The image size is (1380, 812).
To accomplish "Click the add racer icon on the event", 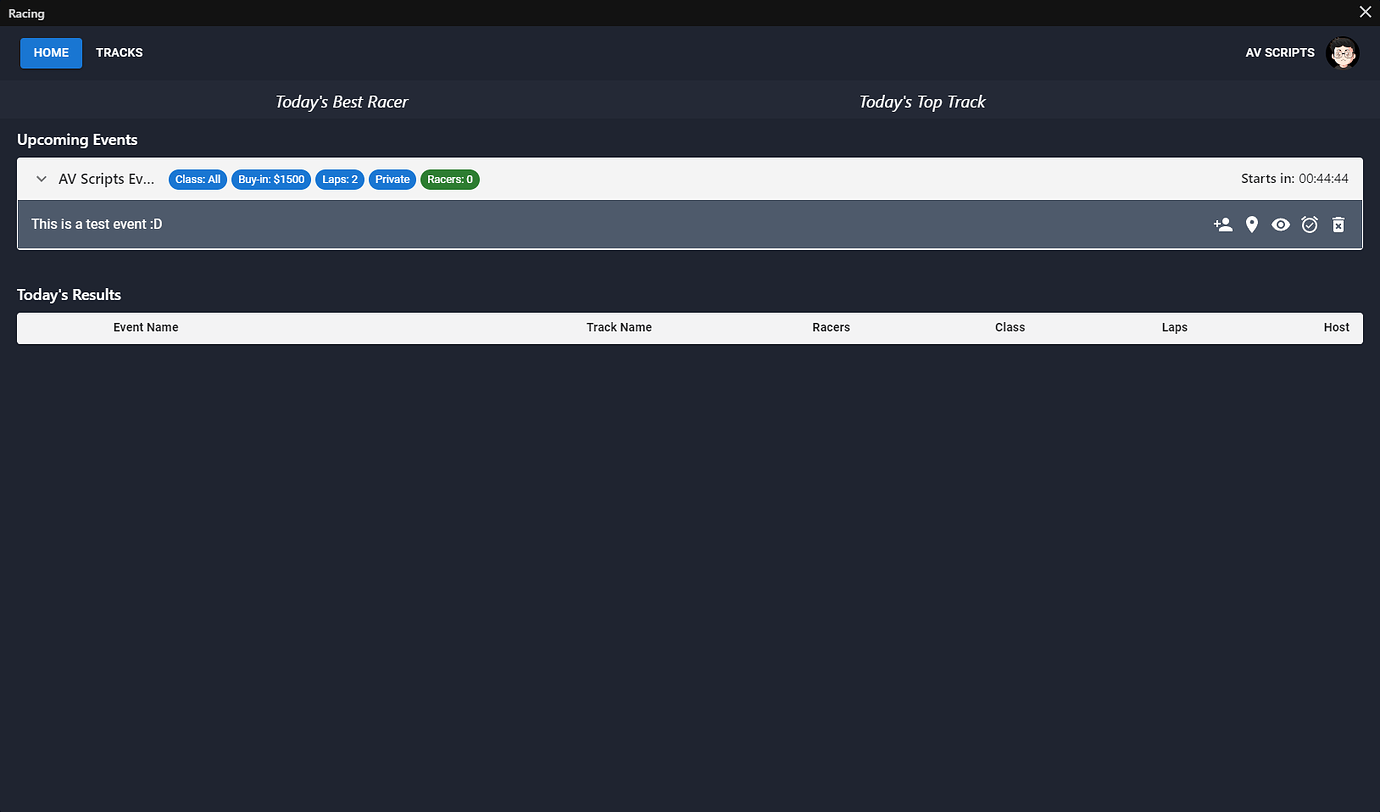I will [1222, 224].
